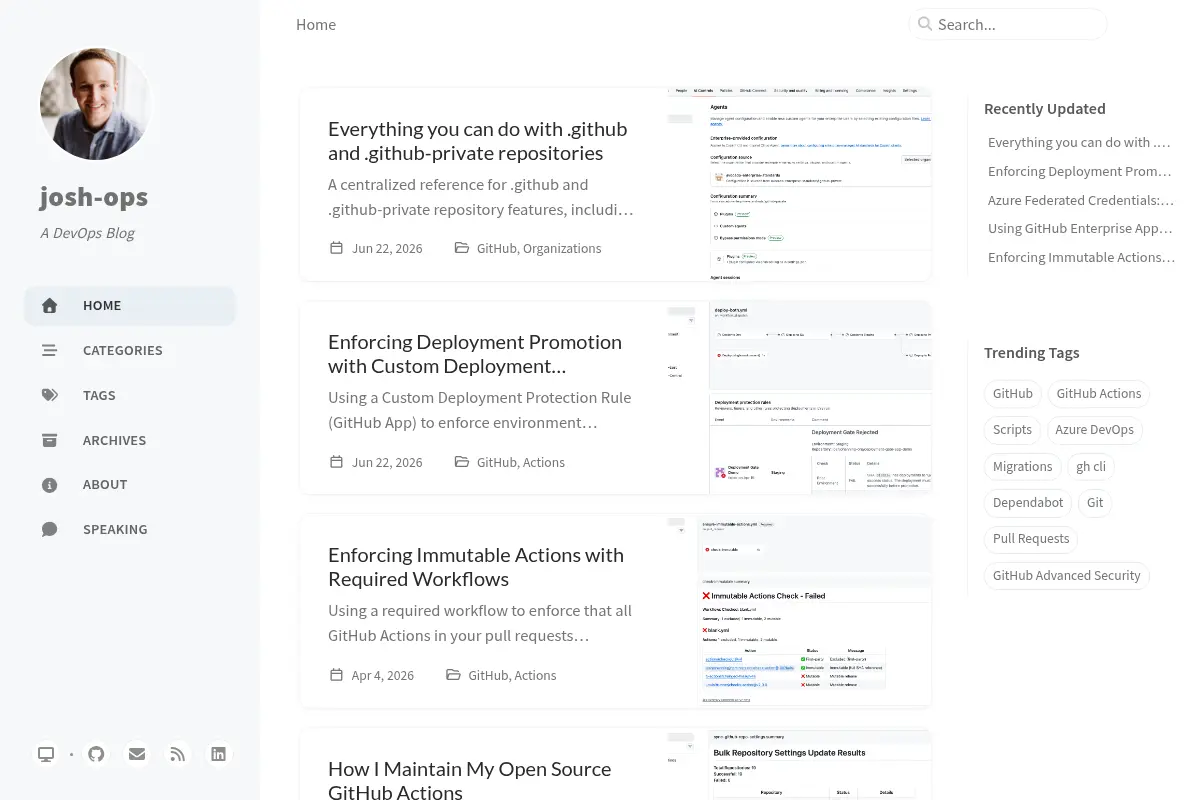Click the Home breadcrumb link
The image size is (1200, 800).
(x=316, y=24)
